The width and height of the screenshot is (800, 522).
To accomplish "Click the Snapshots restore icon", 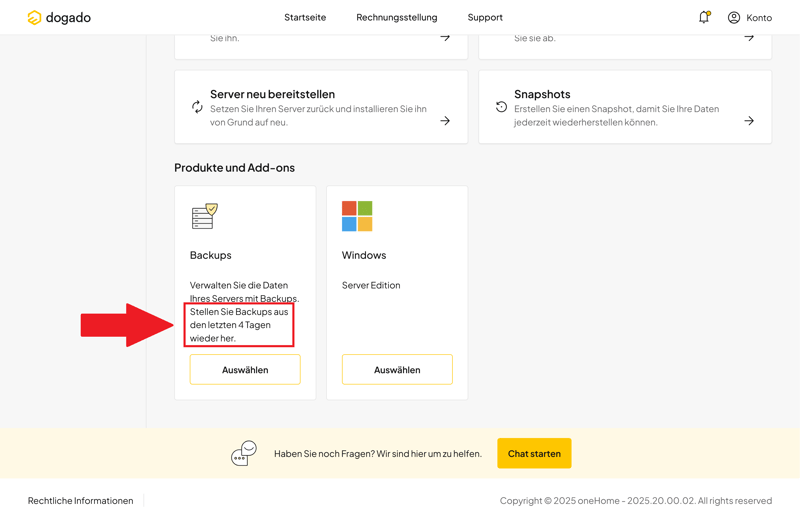I will (501, 107).
